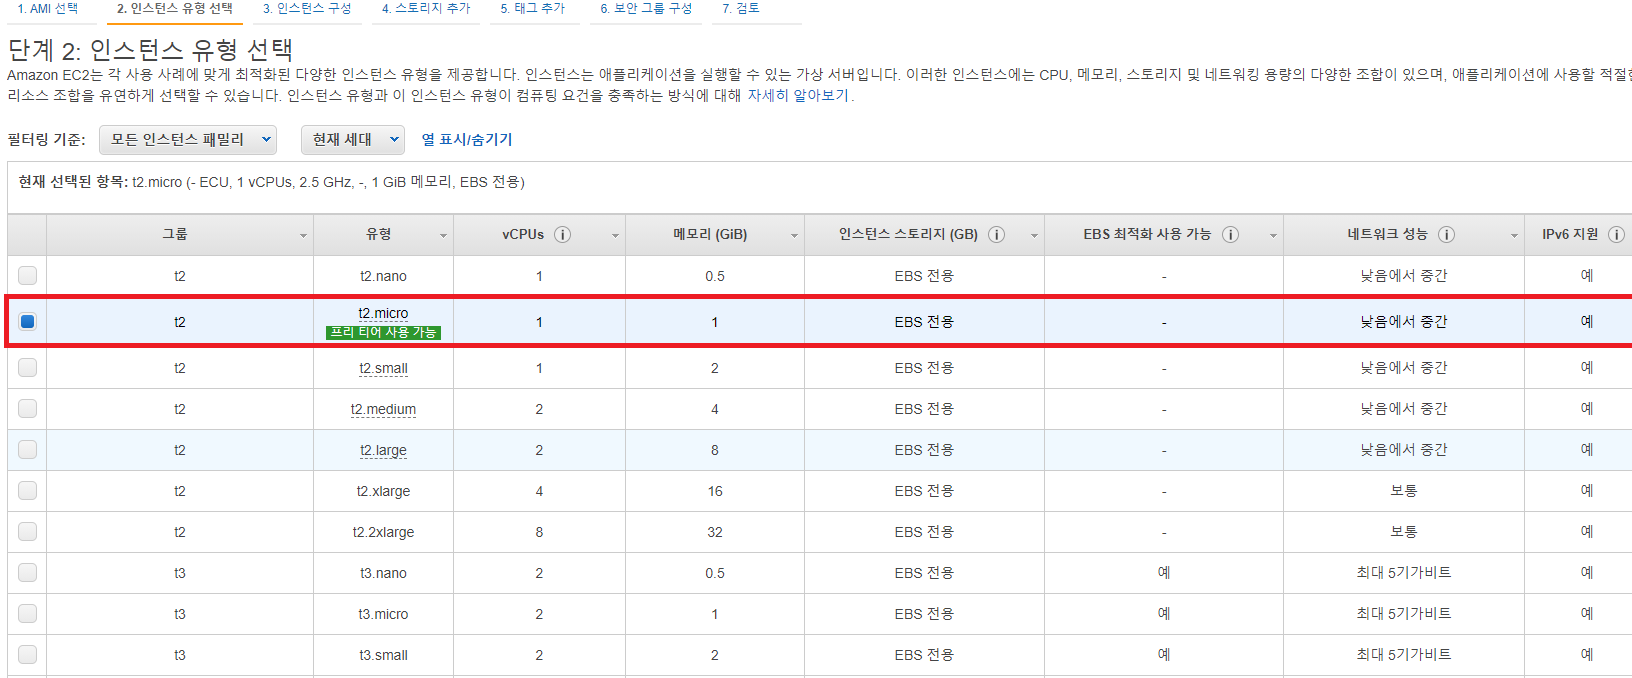Click 현재 선택된 항목 summary text

click(272, 182)
